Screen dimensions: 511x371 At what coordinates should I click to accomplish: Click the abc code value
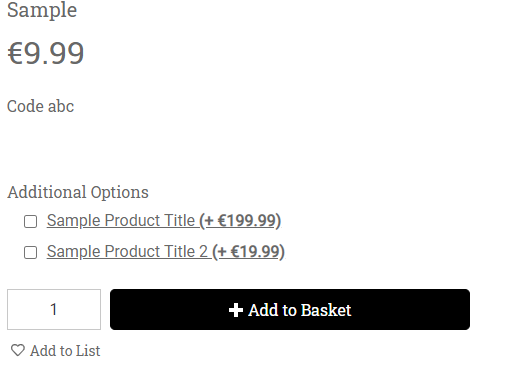pos(61,106)
